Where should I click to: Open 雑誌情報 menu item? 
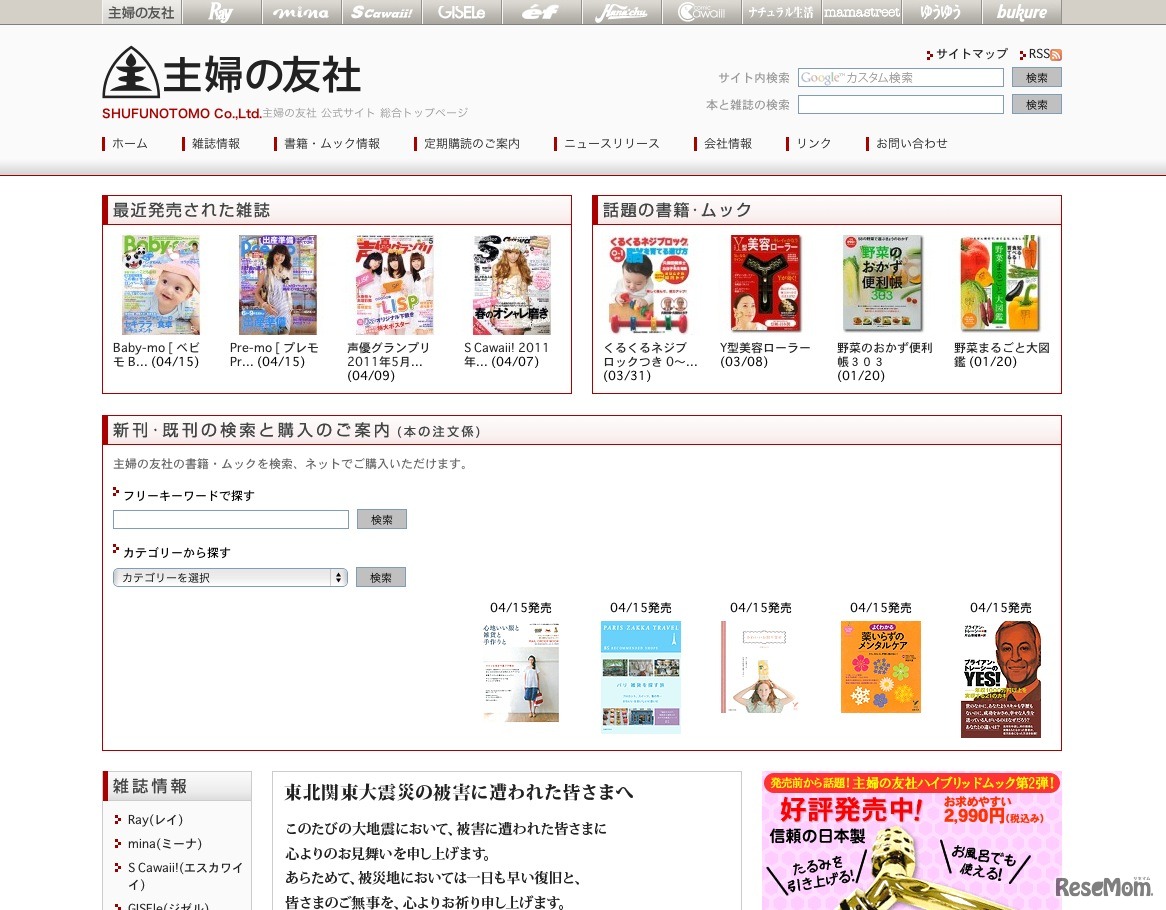point(216,143)
